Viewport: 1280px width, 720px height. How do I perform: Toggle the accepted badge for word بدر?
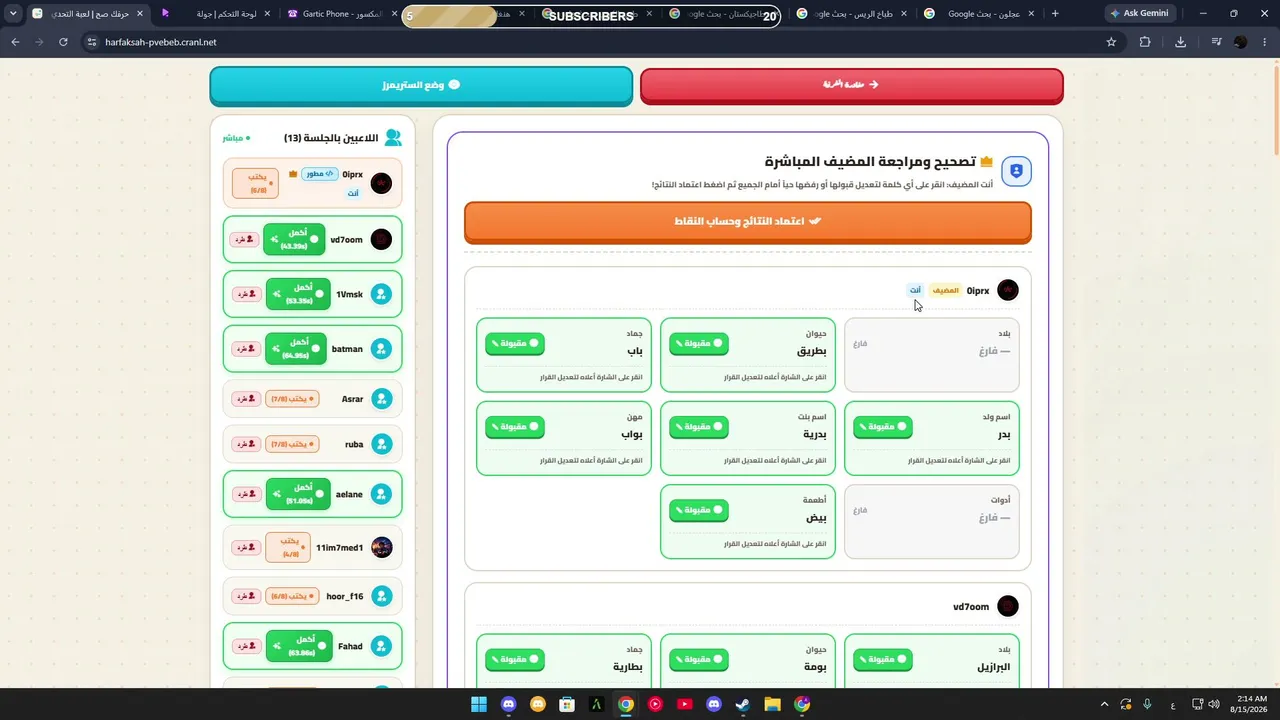pos(883,427)
